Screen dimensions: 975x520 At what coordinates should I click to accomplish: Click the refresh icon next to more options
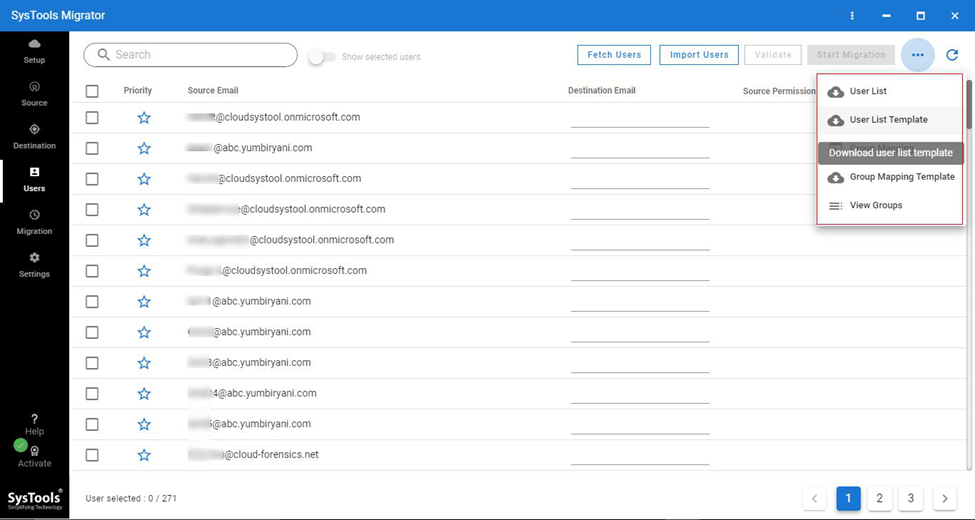tap(952, 55)
